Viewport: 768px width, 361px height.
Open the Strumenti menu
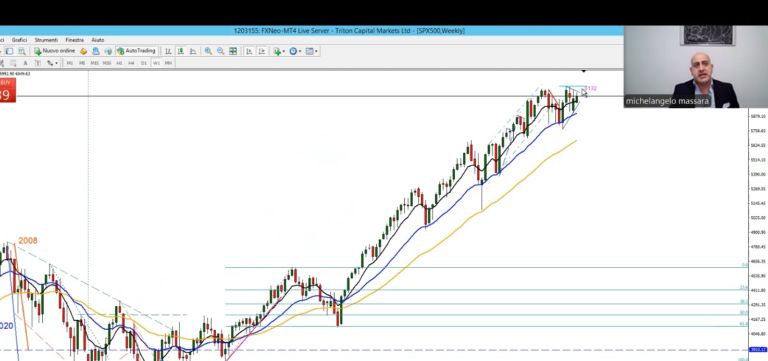pyautogui.click(x=46, y=40)
